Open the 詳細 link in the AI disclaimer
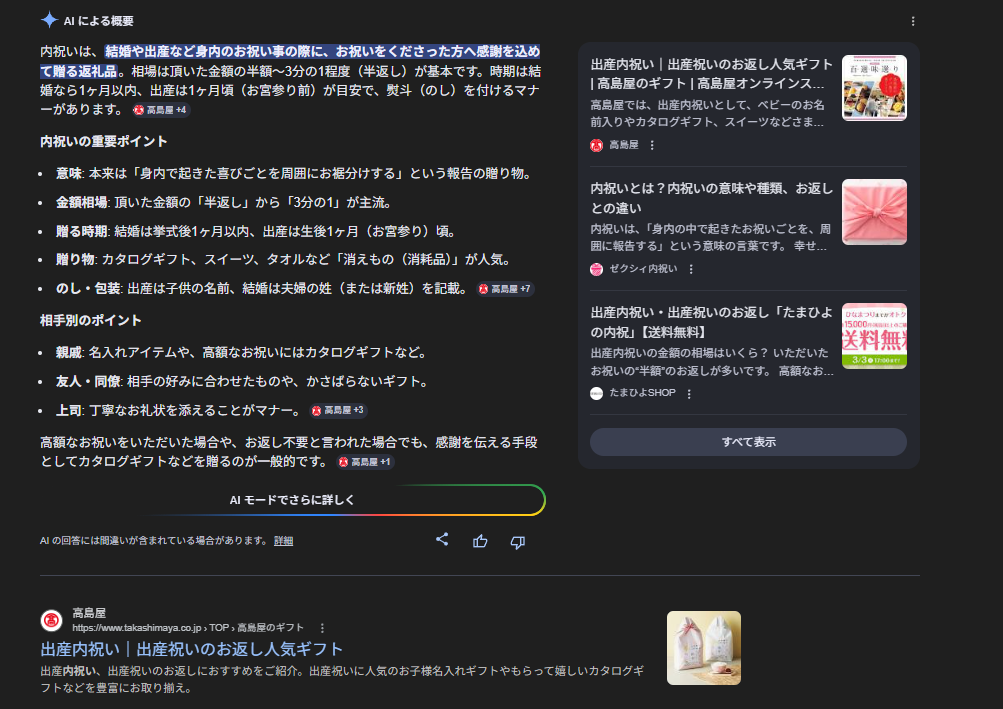This screenshot has height=709, width=1003. tap(284, 541)
